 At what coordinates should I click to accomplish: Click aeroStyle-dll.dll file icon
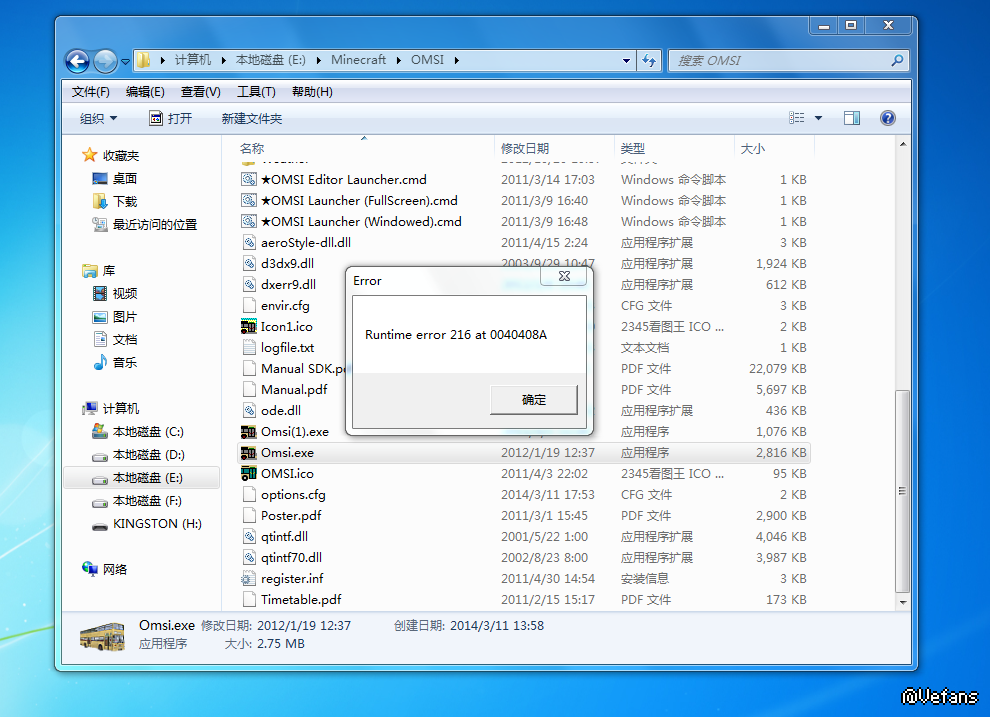pyautogui.click(x=249, y=242)
